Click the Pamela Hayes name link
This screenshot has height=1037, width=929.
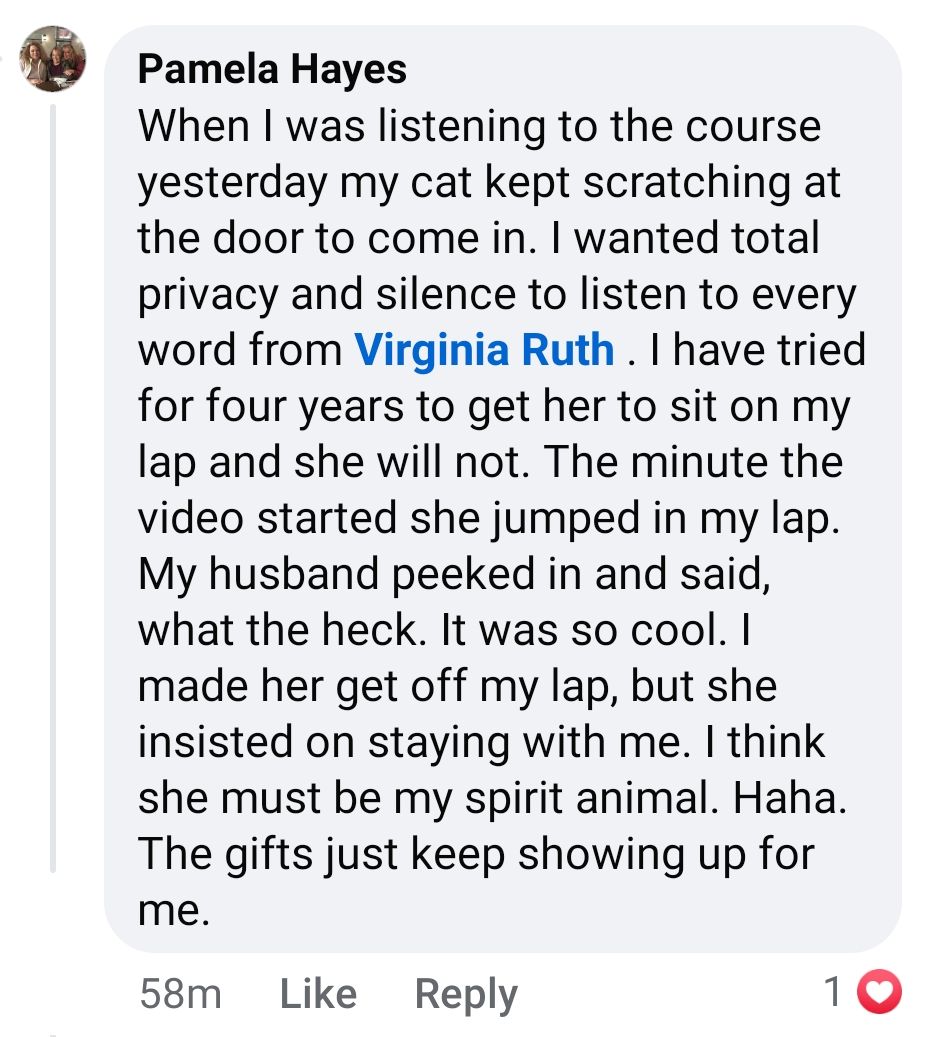(x=272, y=69)
